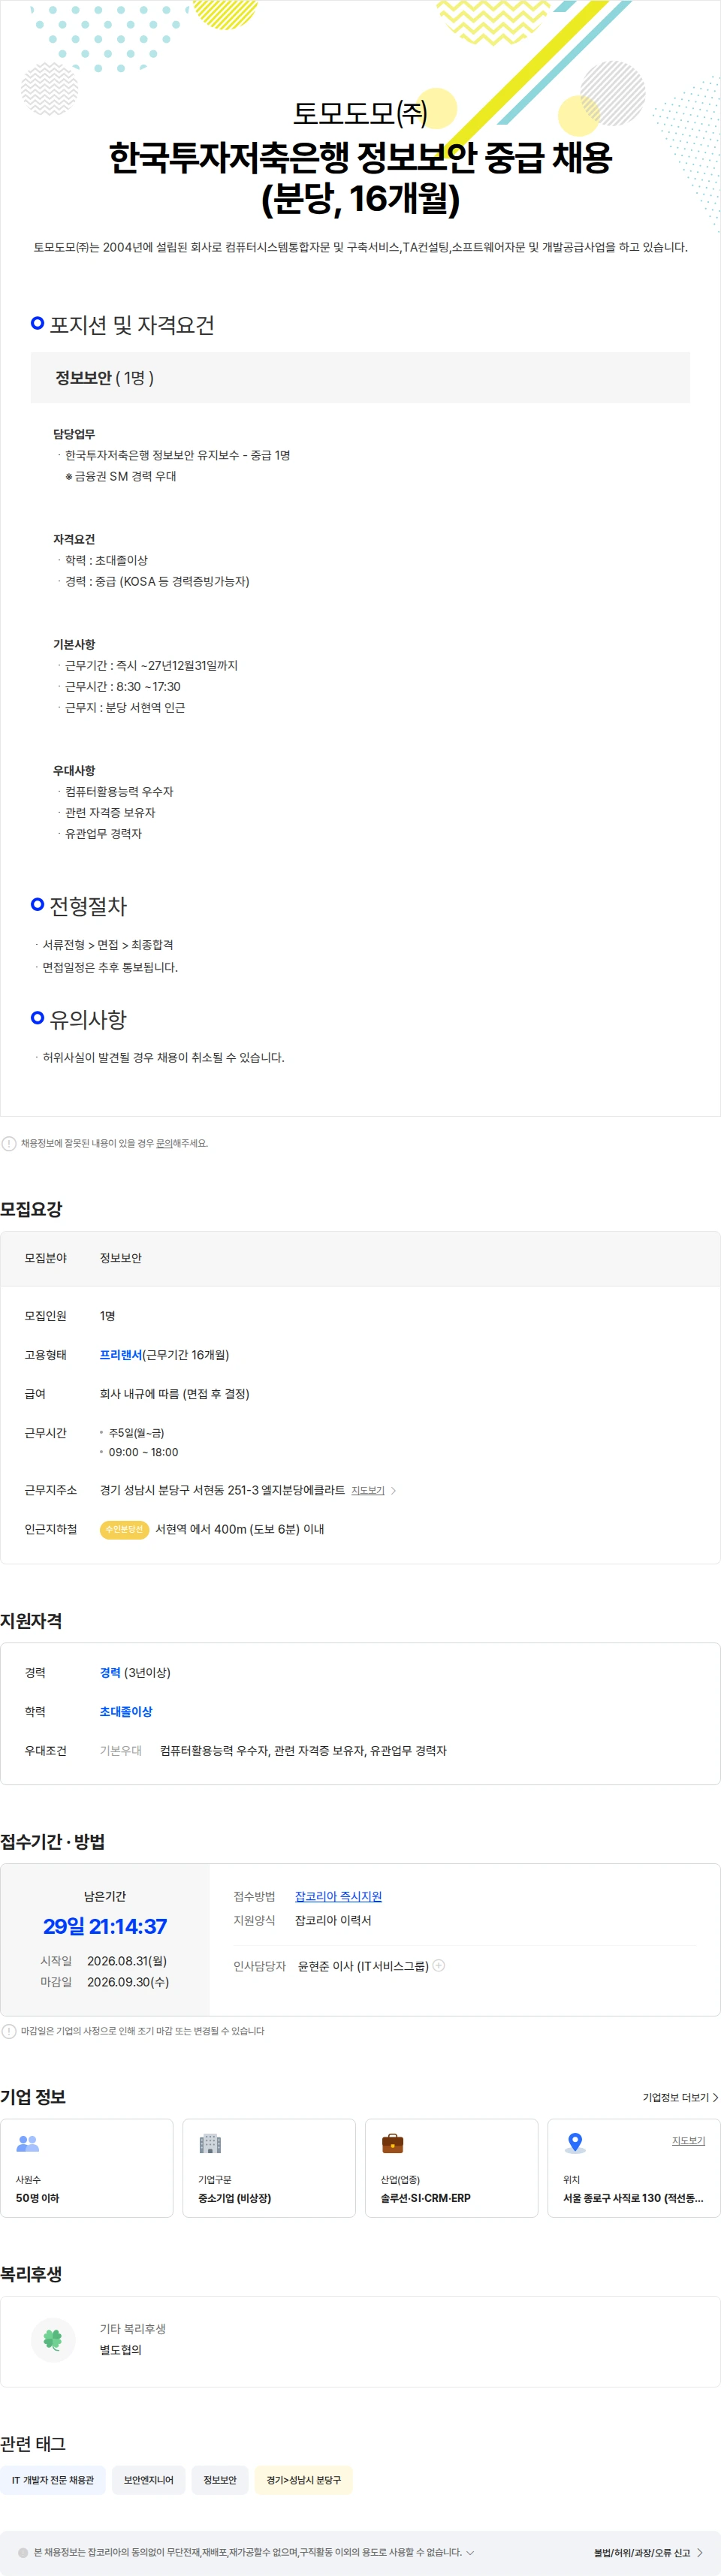This screenshot has height=2576, width=721.
Task: Open the 잡코리아 즉시지원 link
Action: [x=338, y=1896]
